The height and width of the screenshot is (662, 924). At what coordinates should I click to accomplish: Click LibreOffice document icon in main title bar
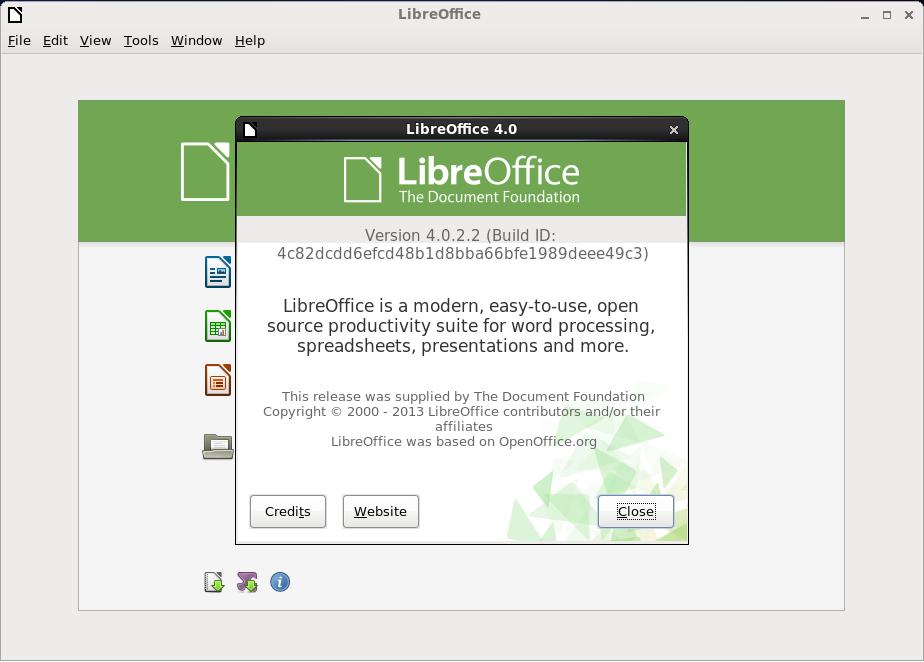[15, 15]
